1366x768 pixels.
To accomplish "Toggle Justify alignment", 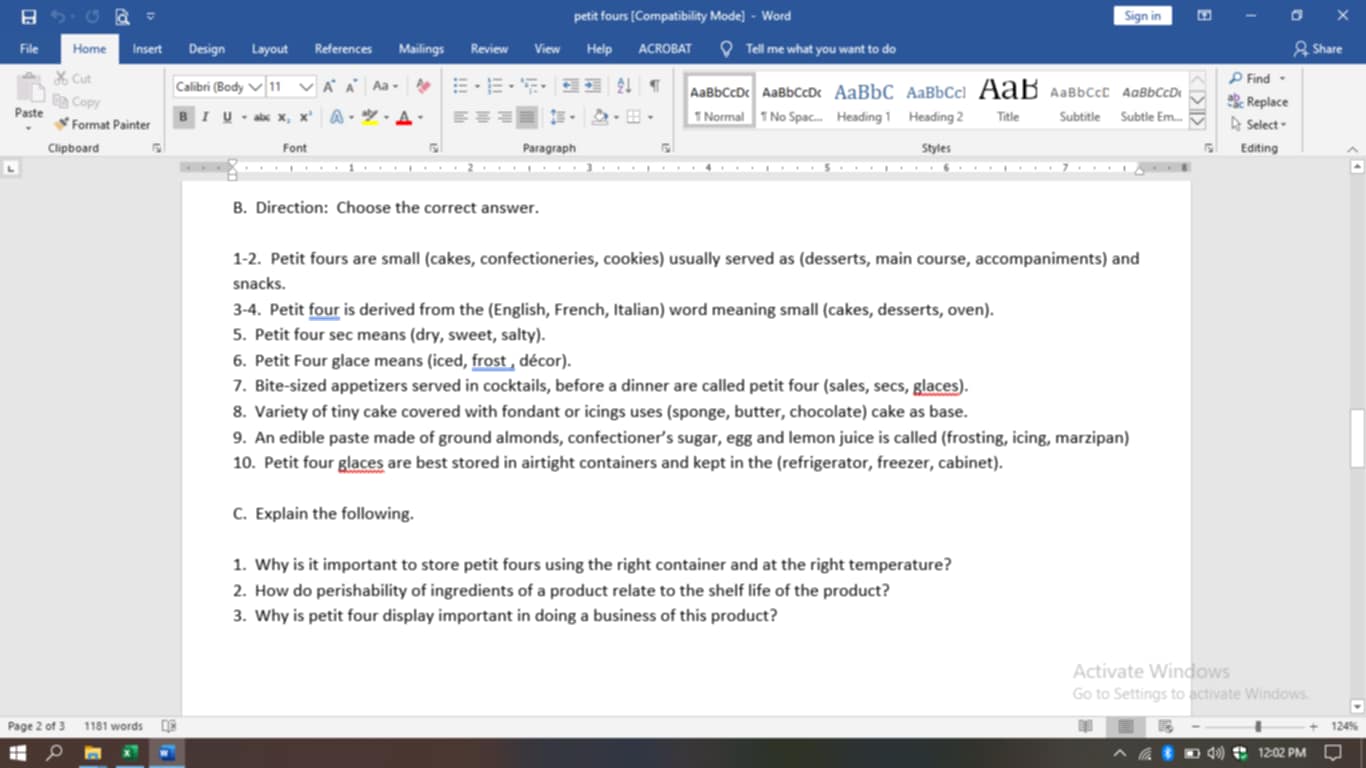I will pyautogui.click(x=527, y=117).
